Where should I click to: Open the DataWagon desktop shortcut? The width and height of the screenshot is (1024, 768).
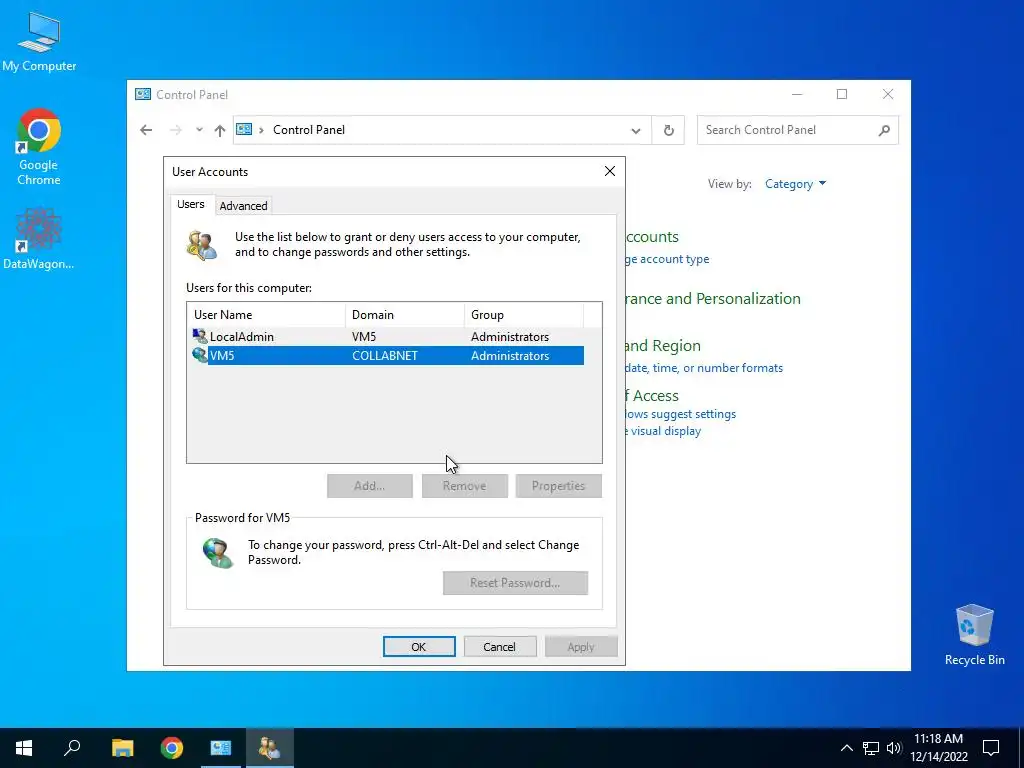(x=39, y=238)
